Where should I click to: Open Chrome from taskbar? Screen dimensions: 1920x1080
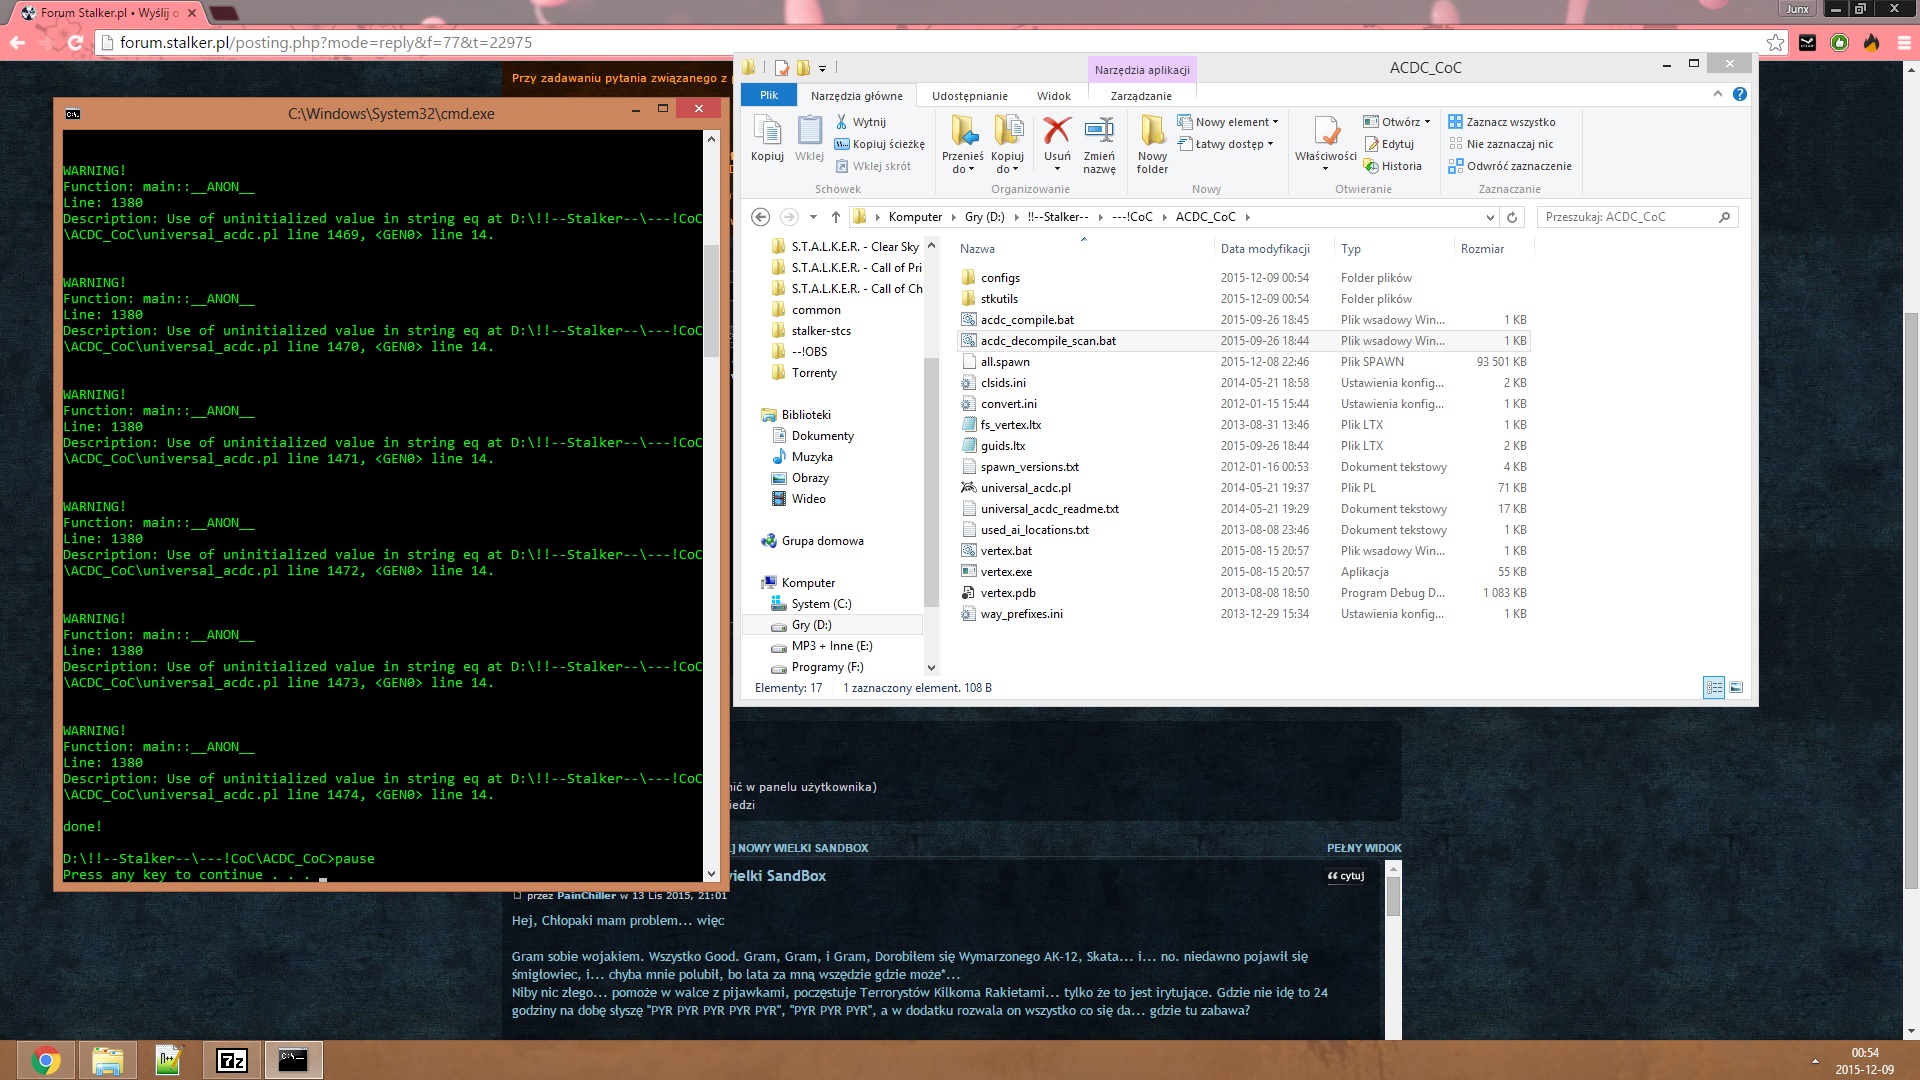tap(45, 1060)
